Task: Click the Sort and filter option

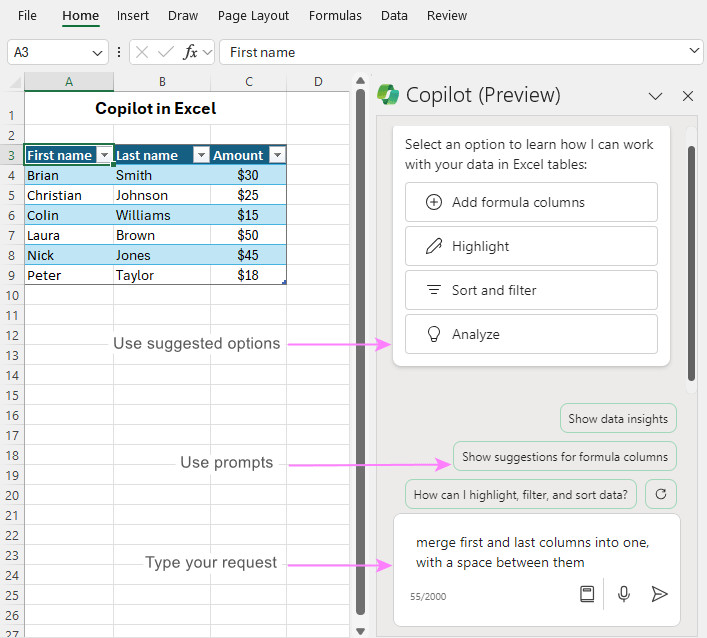Action: pyautogui.click(x=531, y=290)
